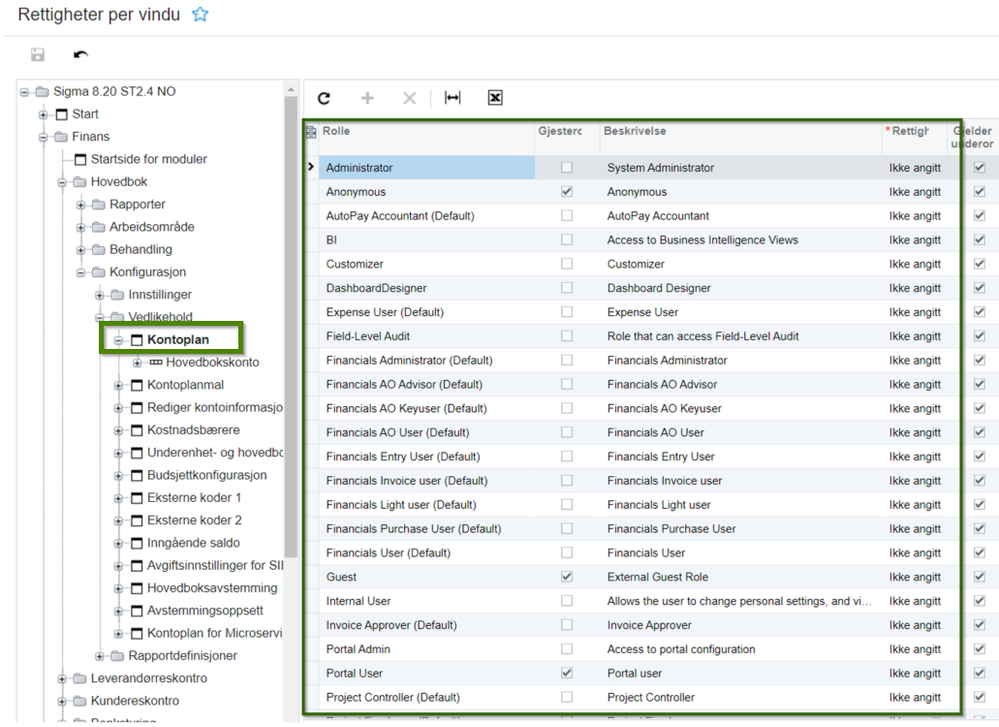
Task: Click the grid row-selector icon beside Rolle
Action: (x=311, y=132)
